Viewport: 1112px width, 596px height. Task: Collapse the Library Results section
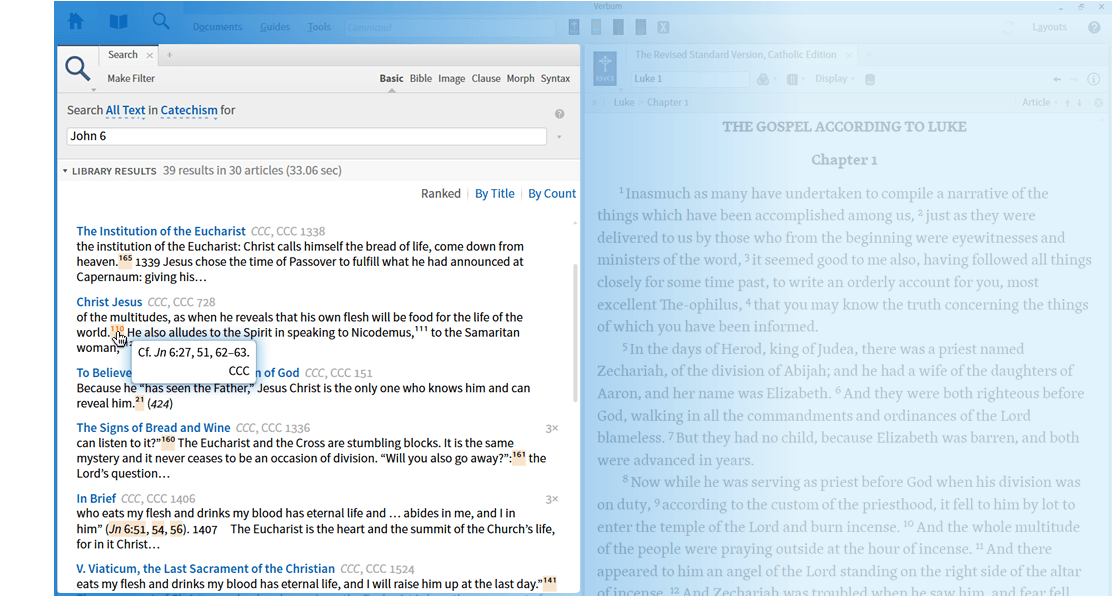coord(65,171)
